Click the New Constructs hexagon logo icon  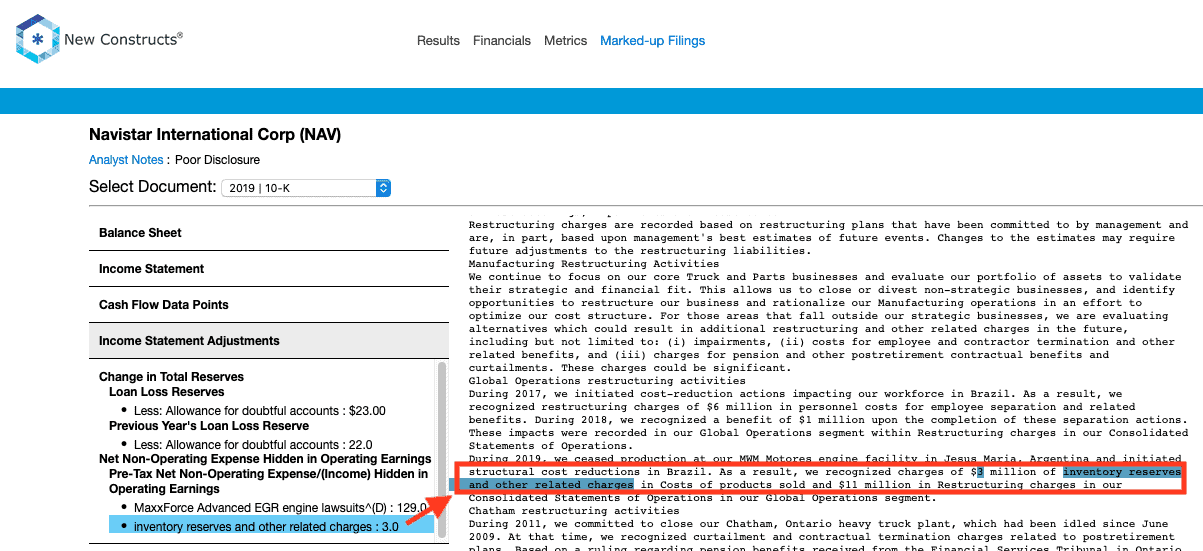tap(37, 40)
